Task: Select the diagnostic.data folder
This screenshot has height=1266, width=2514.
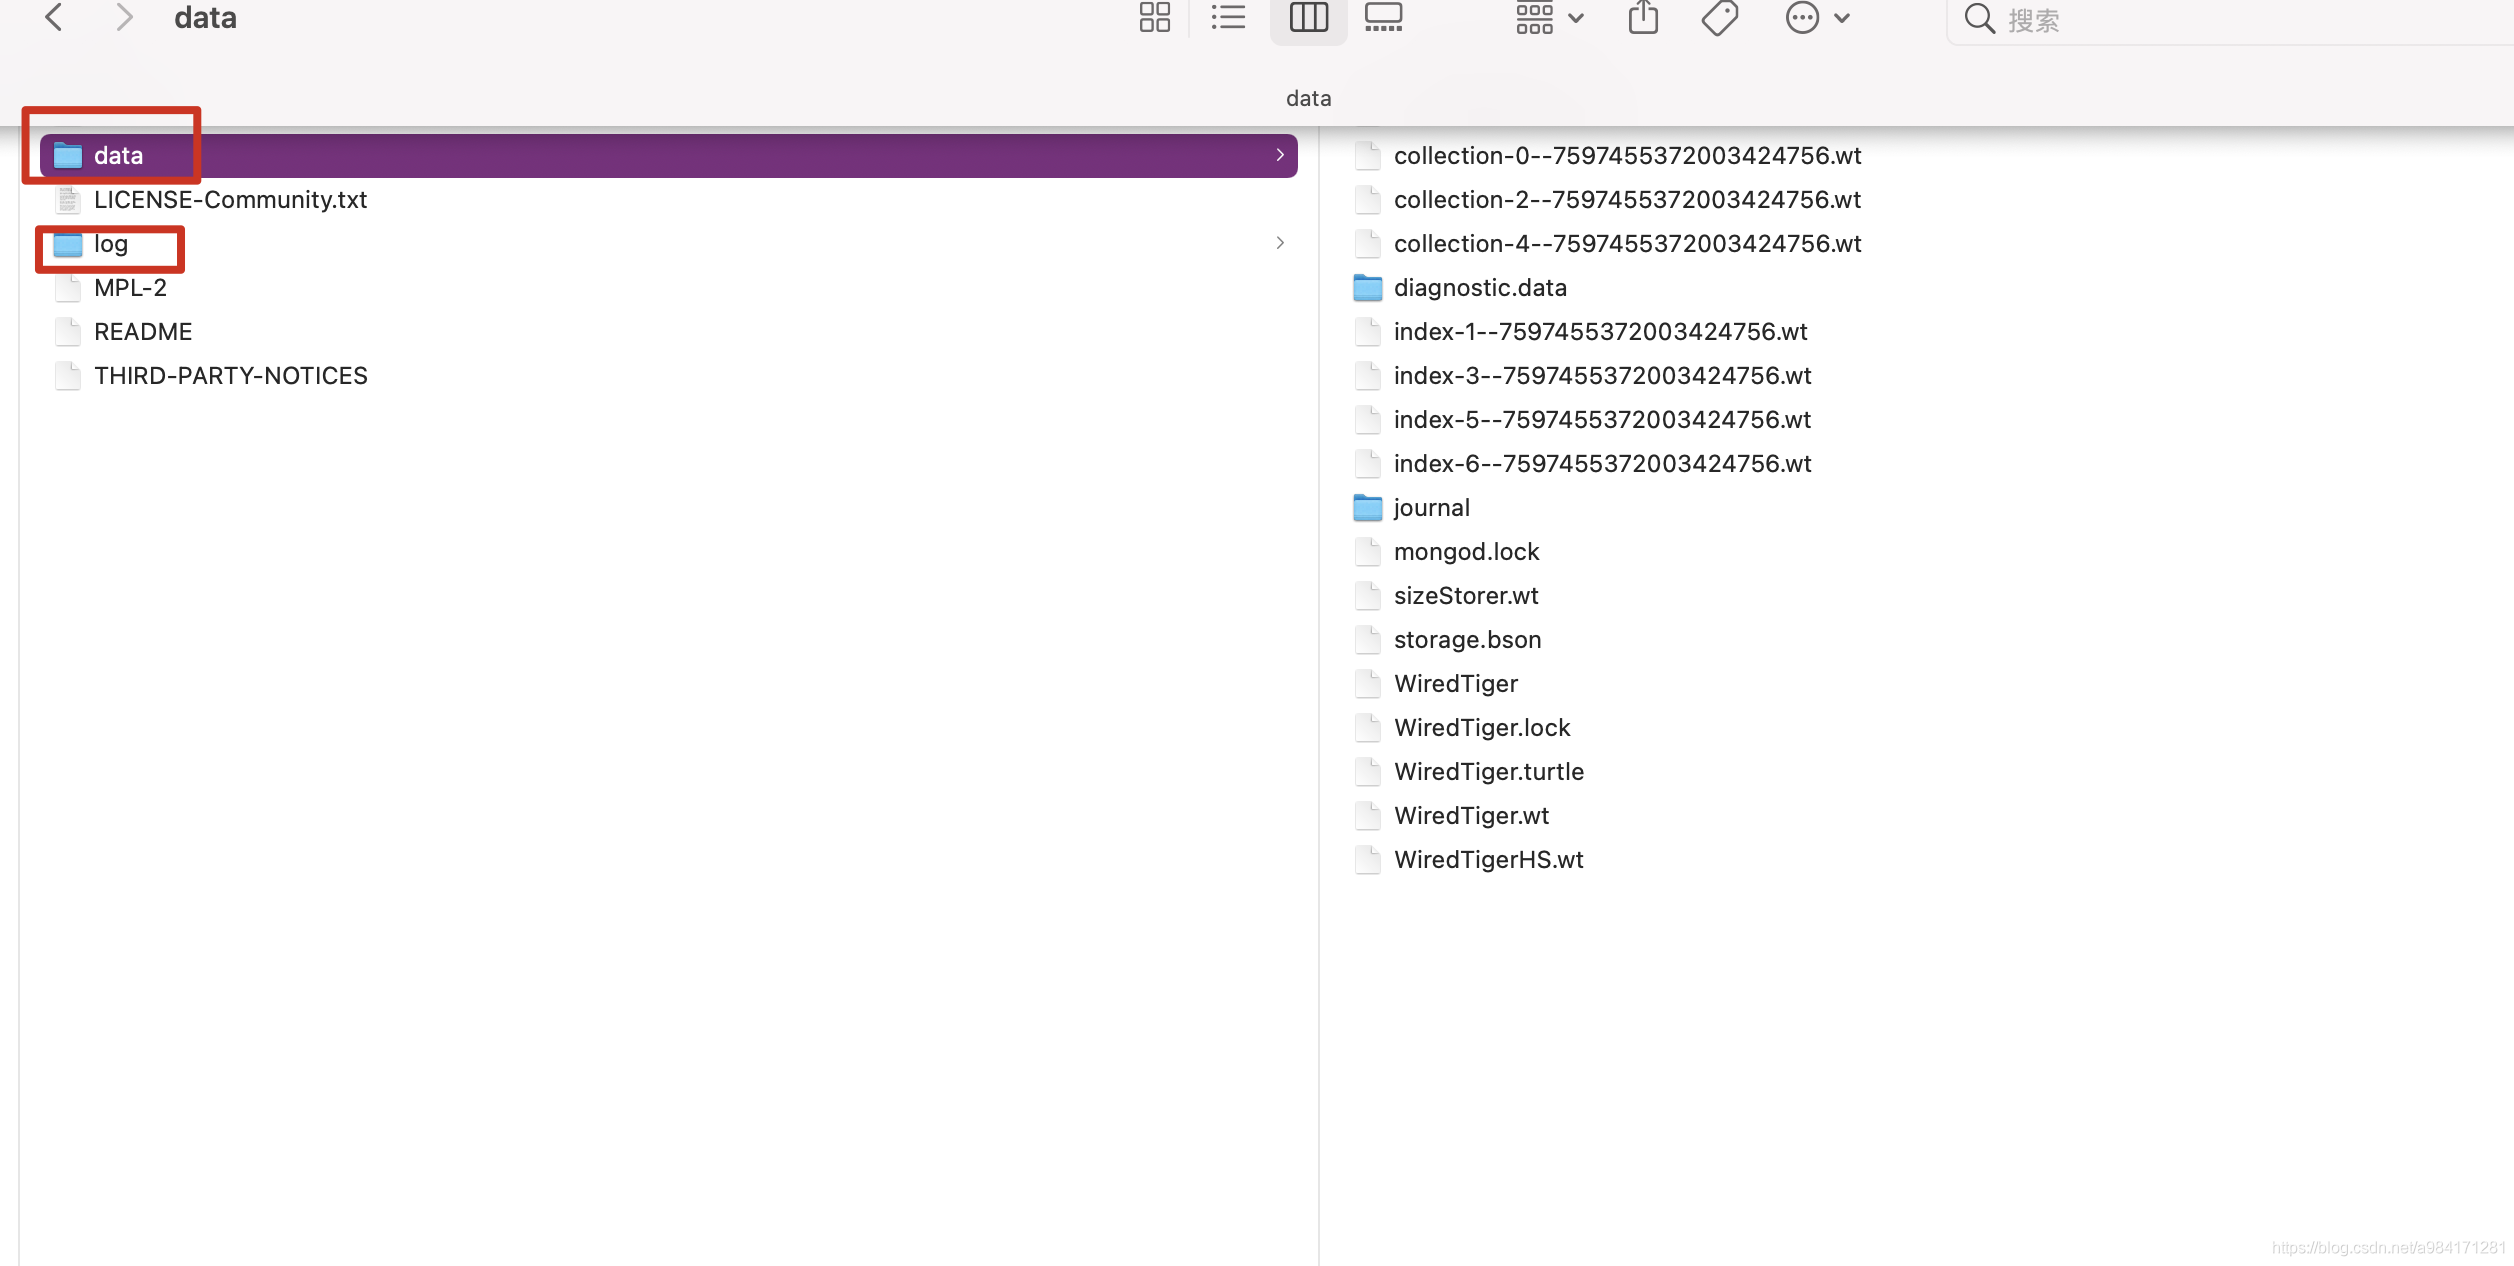Action: (x=1479, y=288)
